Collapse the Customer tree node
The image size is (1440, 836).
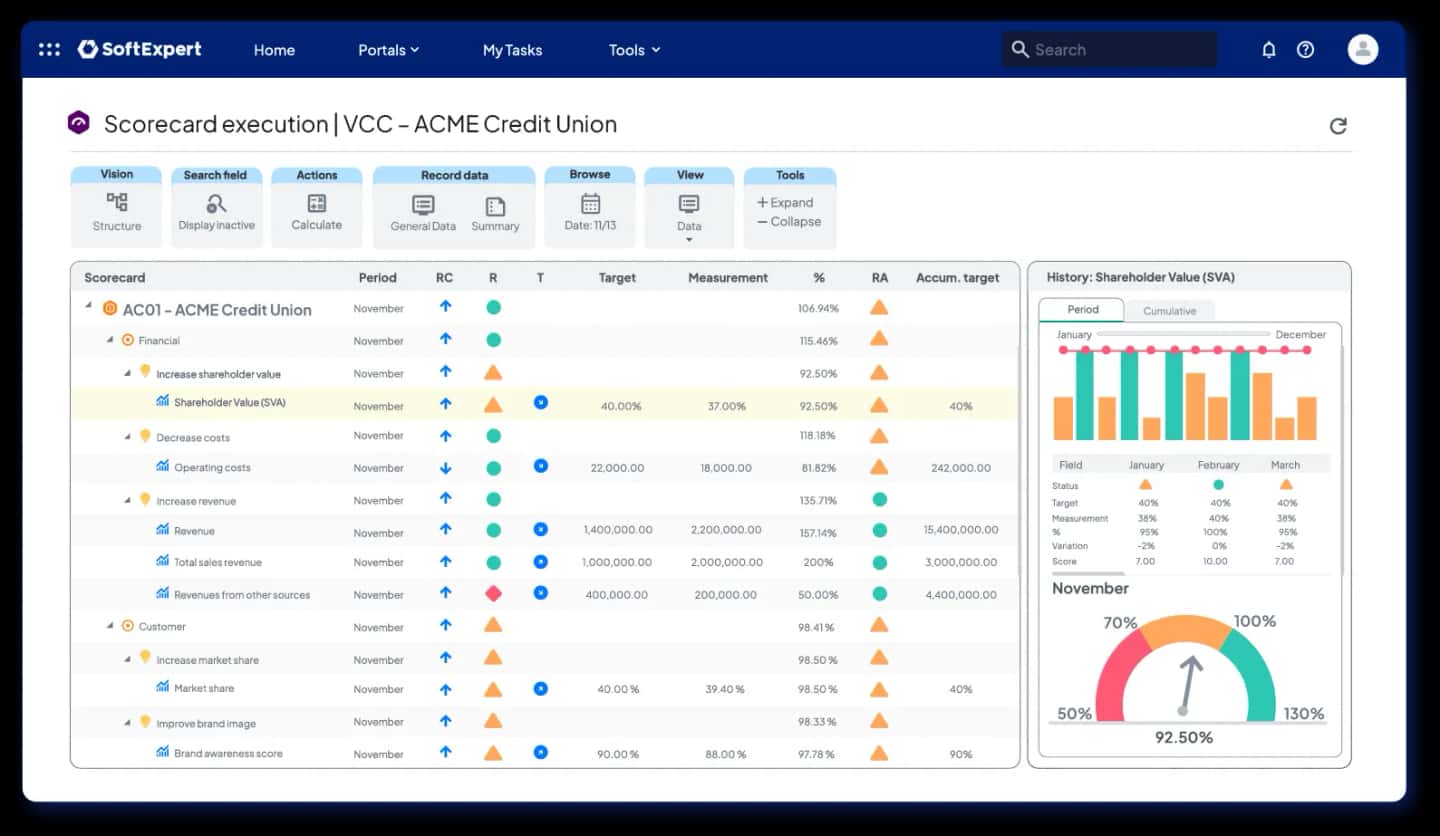point(110,626)
